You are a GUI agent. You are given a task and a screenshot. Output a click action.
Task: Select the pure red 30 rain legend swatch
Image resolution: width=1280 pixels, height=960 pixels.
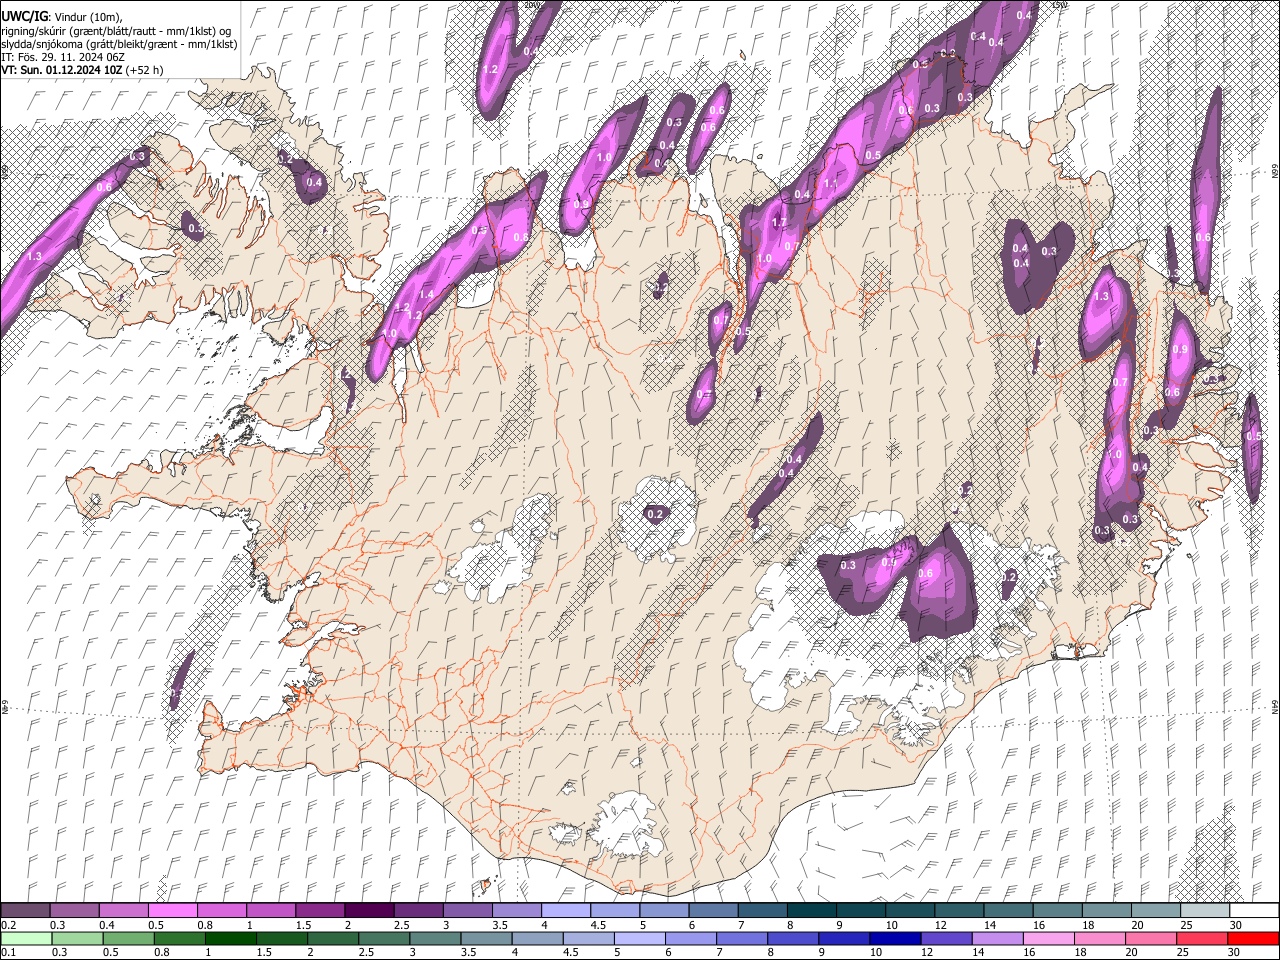click(x=1254, y=938)
